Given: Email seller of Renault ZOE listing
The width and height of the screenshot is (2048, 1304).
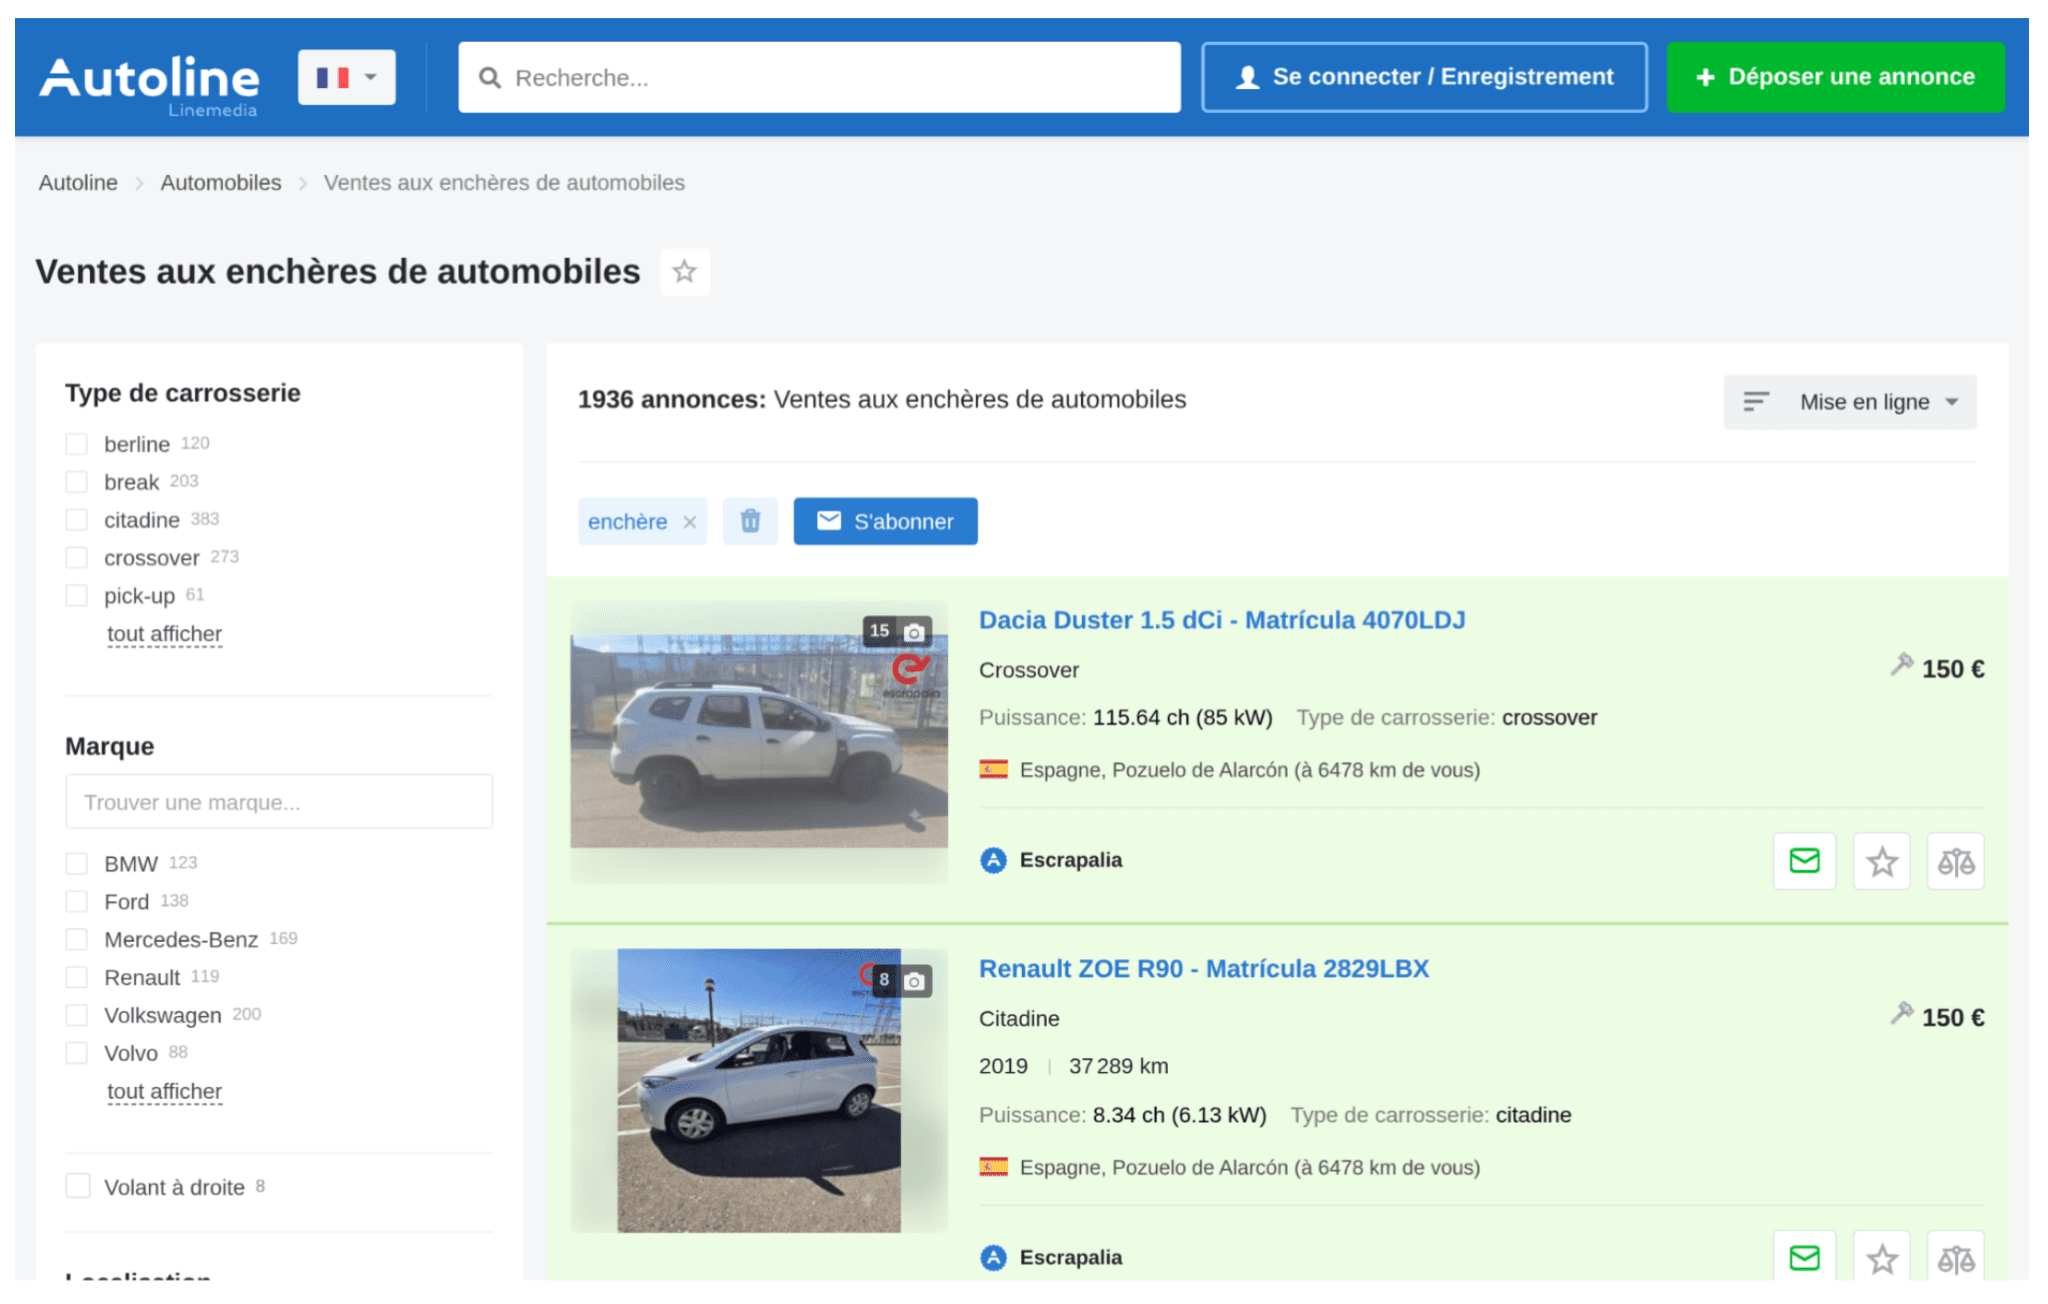Looking at the screenshot, I should click(x=1804, y=1257).
